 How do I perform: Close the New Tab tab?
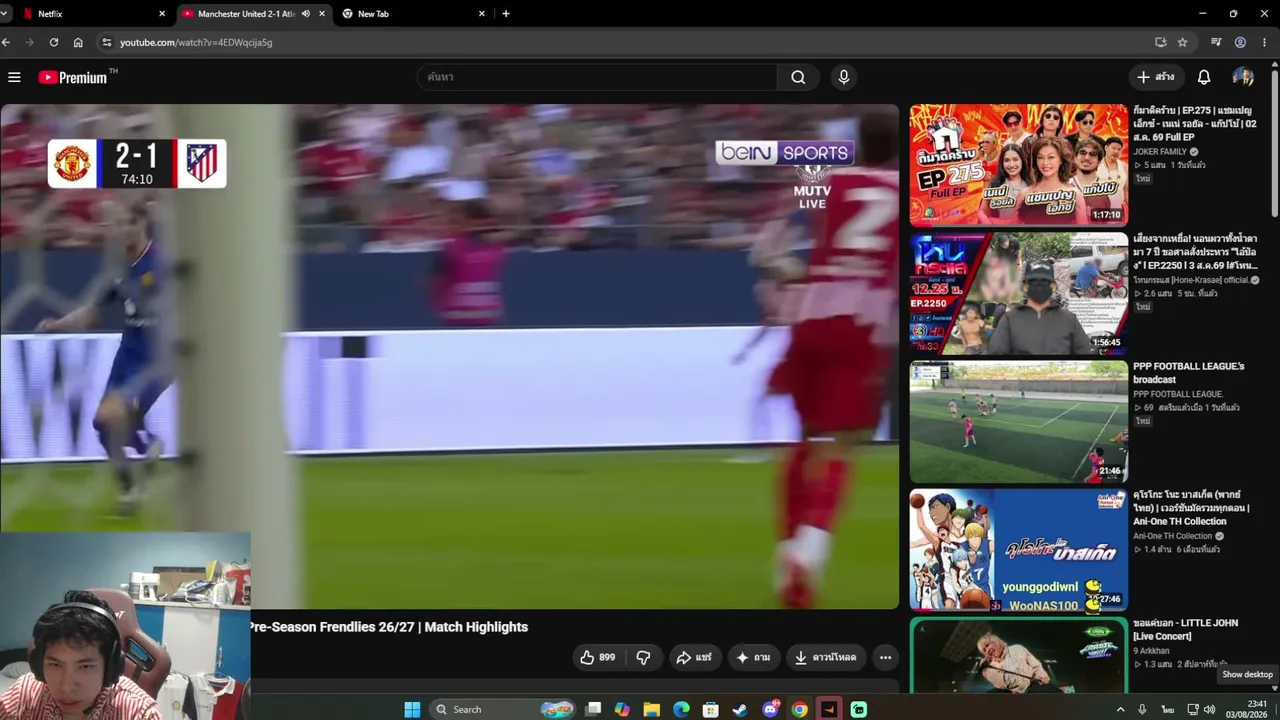point(482,14)
